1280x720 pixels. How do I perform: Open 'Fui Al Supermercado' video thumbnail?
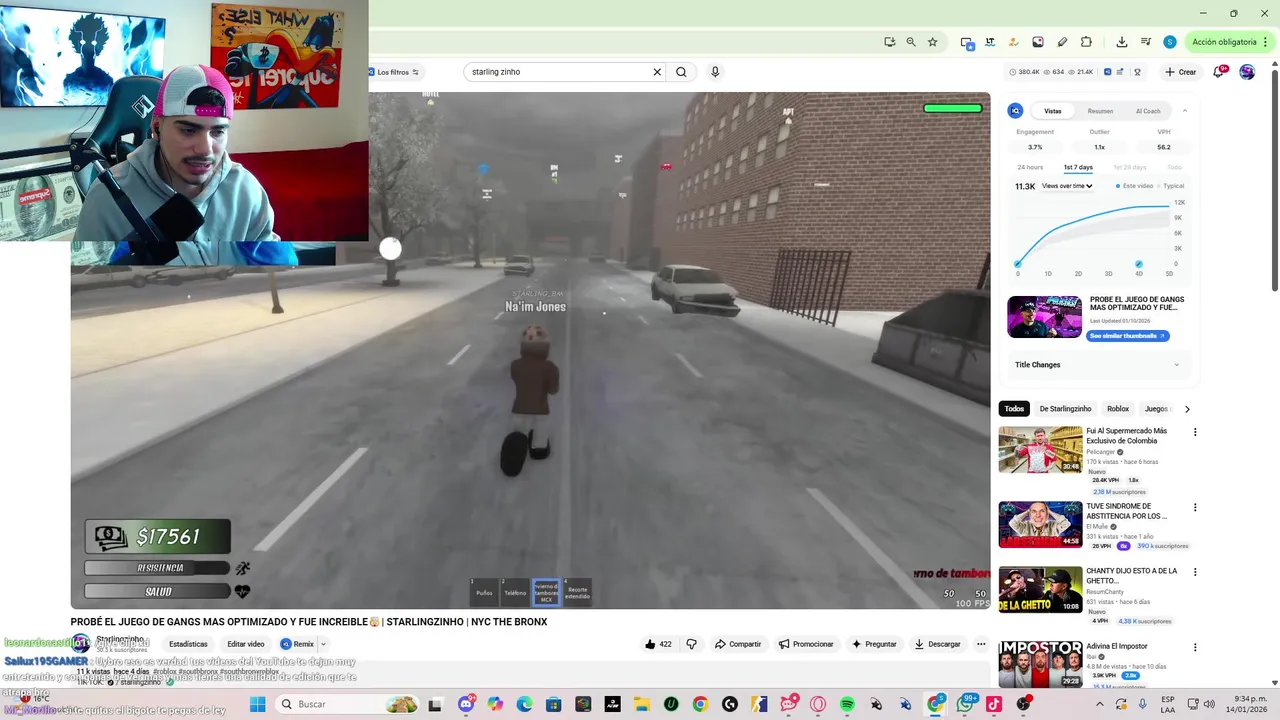click(x=1040, y=450)
